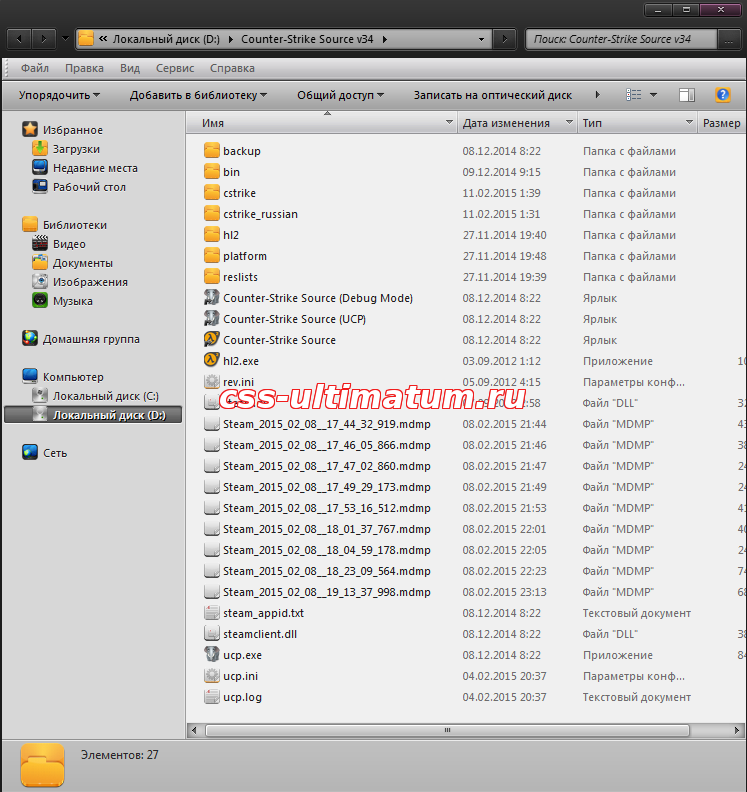Open the Сервис menu
Image resolution: width=747 pixels, height=792 pixels.
[x=175, y=68]
